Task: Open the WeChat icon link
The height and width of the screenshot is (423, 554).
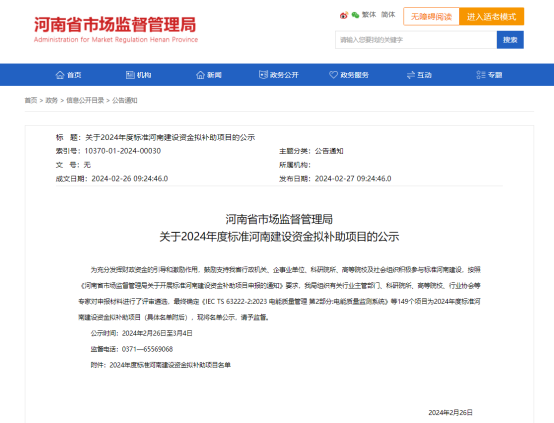Action: (x=355, y=15)
